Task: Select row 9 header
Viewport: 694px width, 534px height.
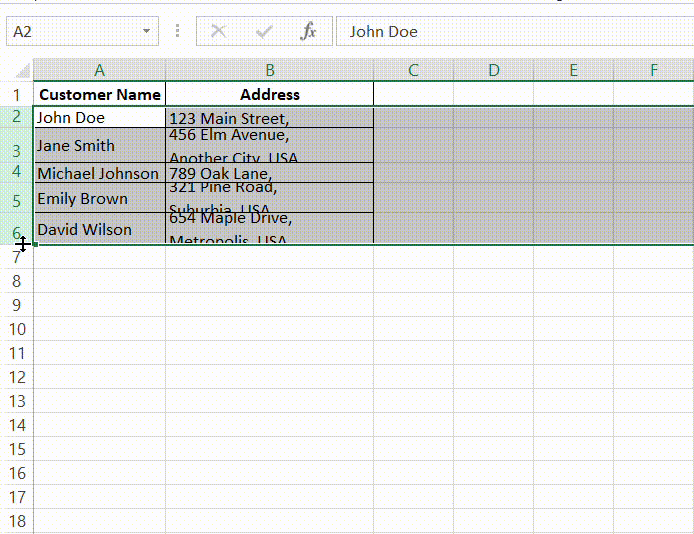Action: 16,305
